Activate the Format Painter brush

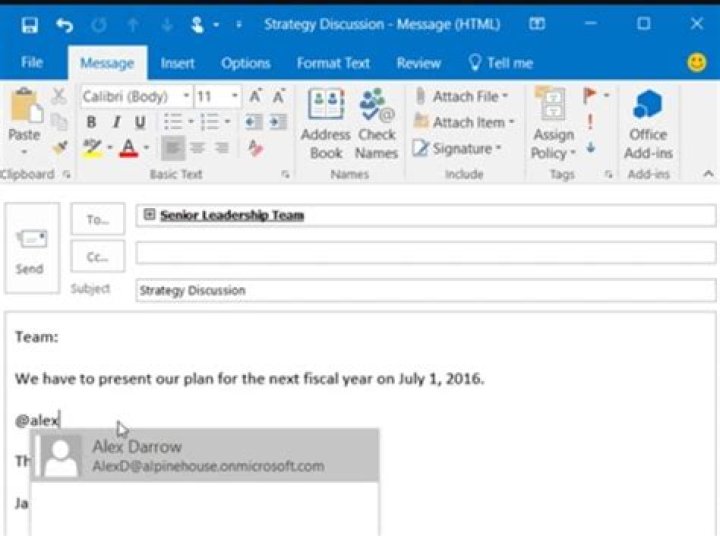pyautogui.click(x=60, y=148)
